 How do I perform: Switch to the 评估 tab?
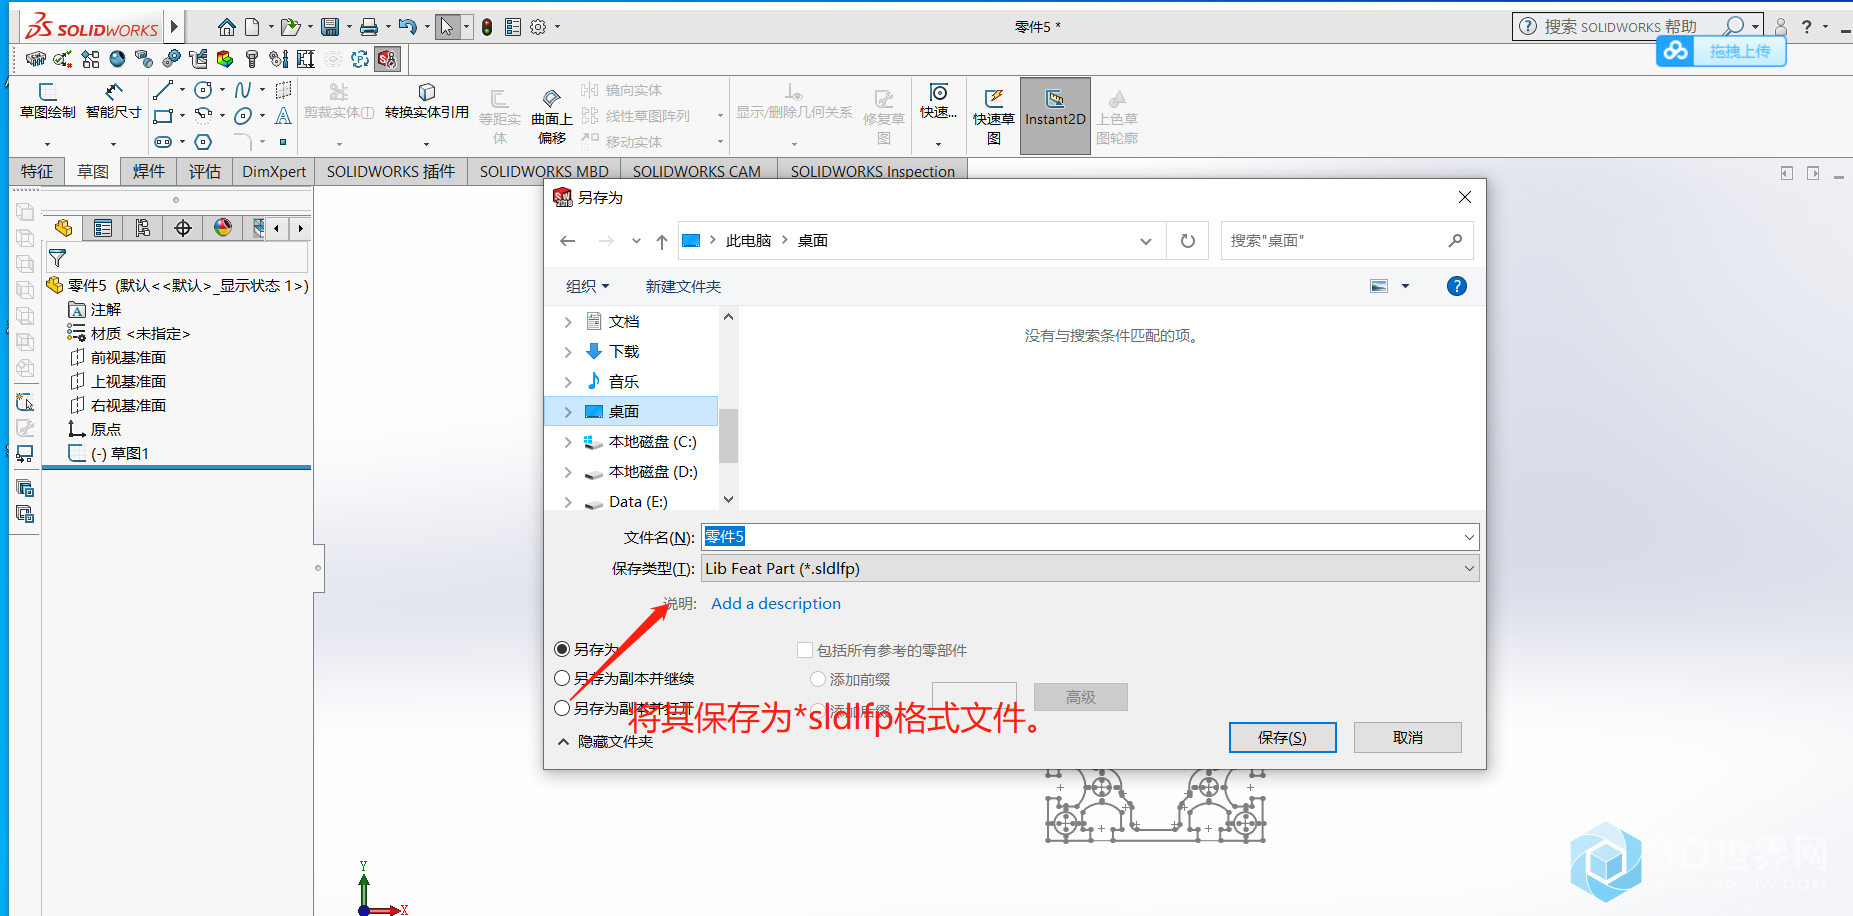pyautogui.click(x=205, y=172)
